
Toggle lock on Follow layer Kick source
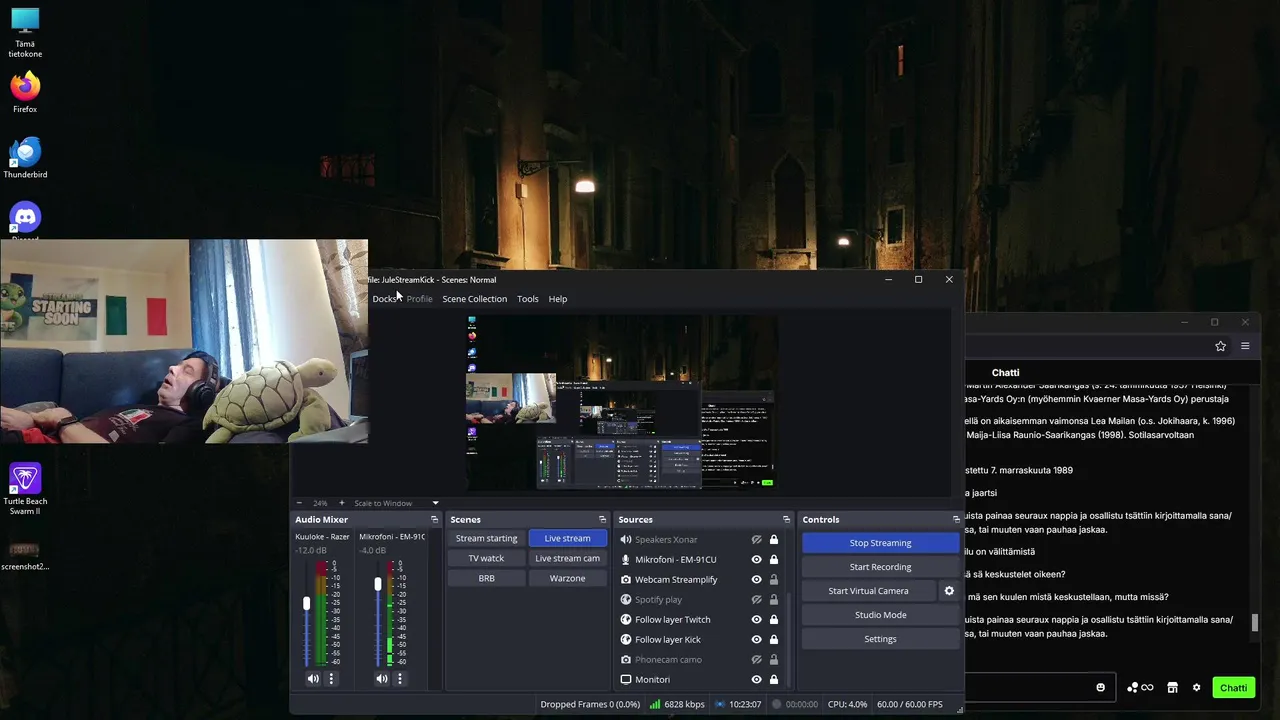[773, 640]
